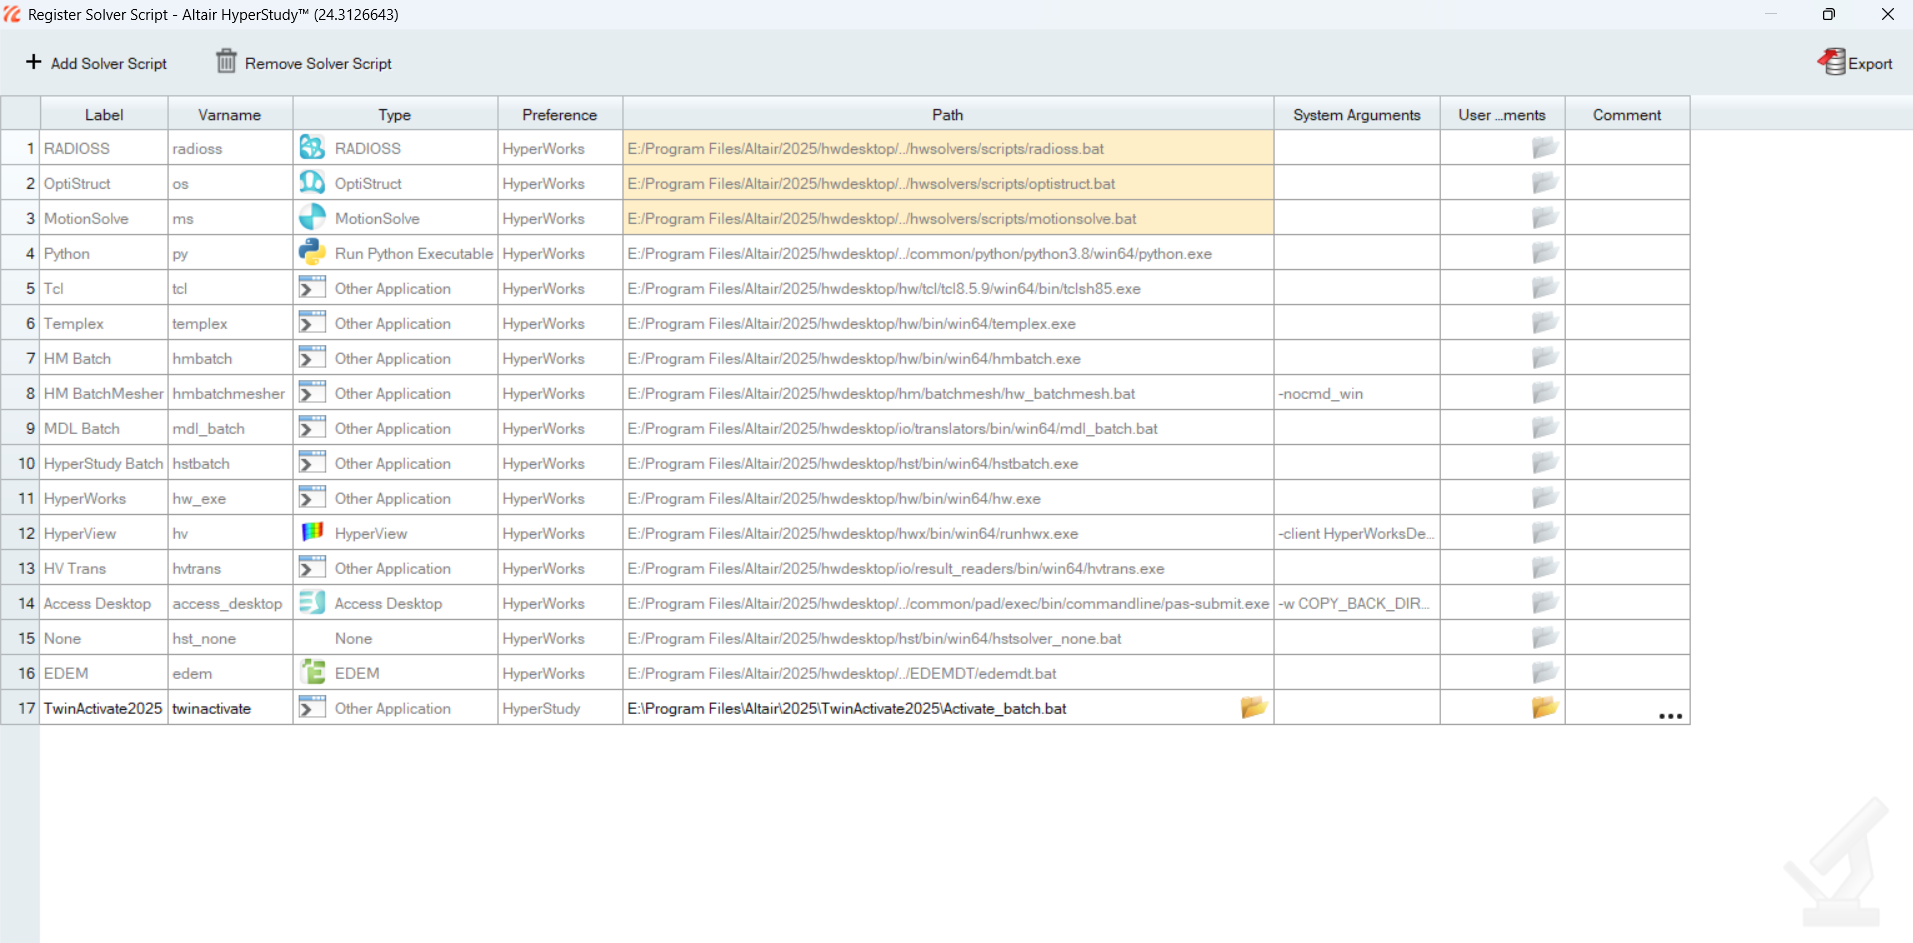Click the OptiStruct solver icon
The height and width of the screenshot is (943, 1913).
point(311,182)
